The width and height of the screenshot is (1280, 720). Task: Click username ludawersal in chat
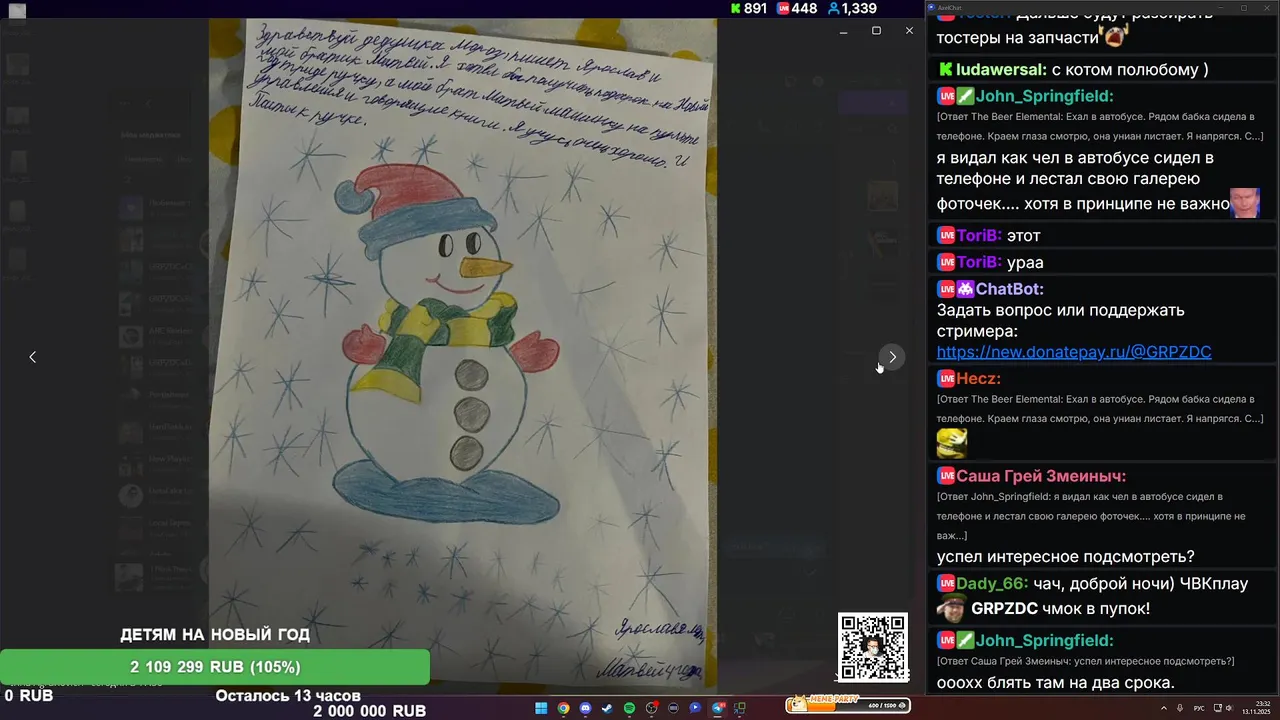(1001, 70)
